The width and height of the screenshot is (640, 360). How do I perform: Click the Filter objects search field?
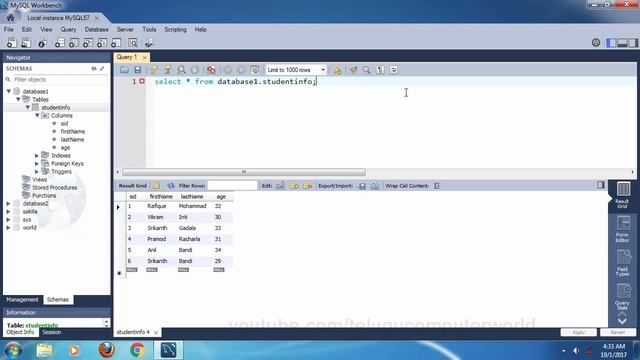(60, 80)
